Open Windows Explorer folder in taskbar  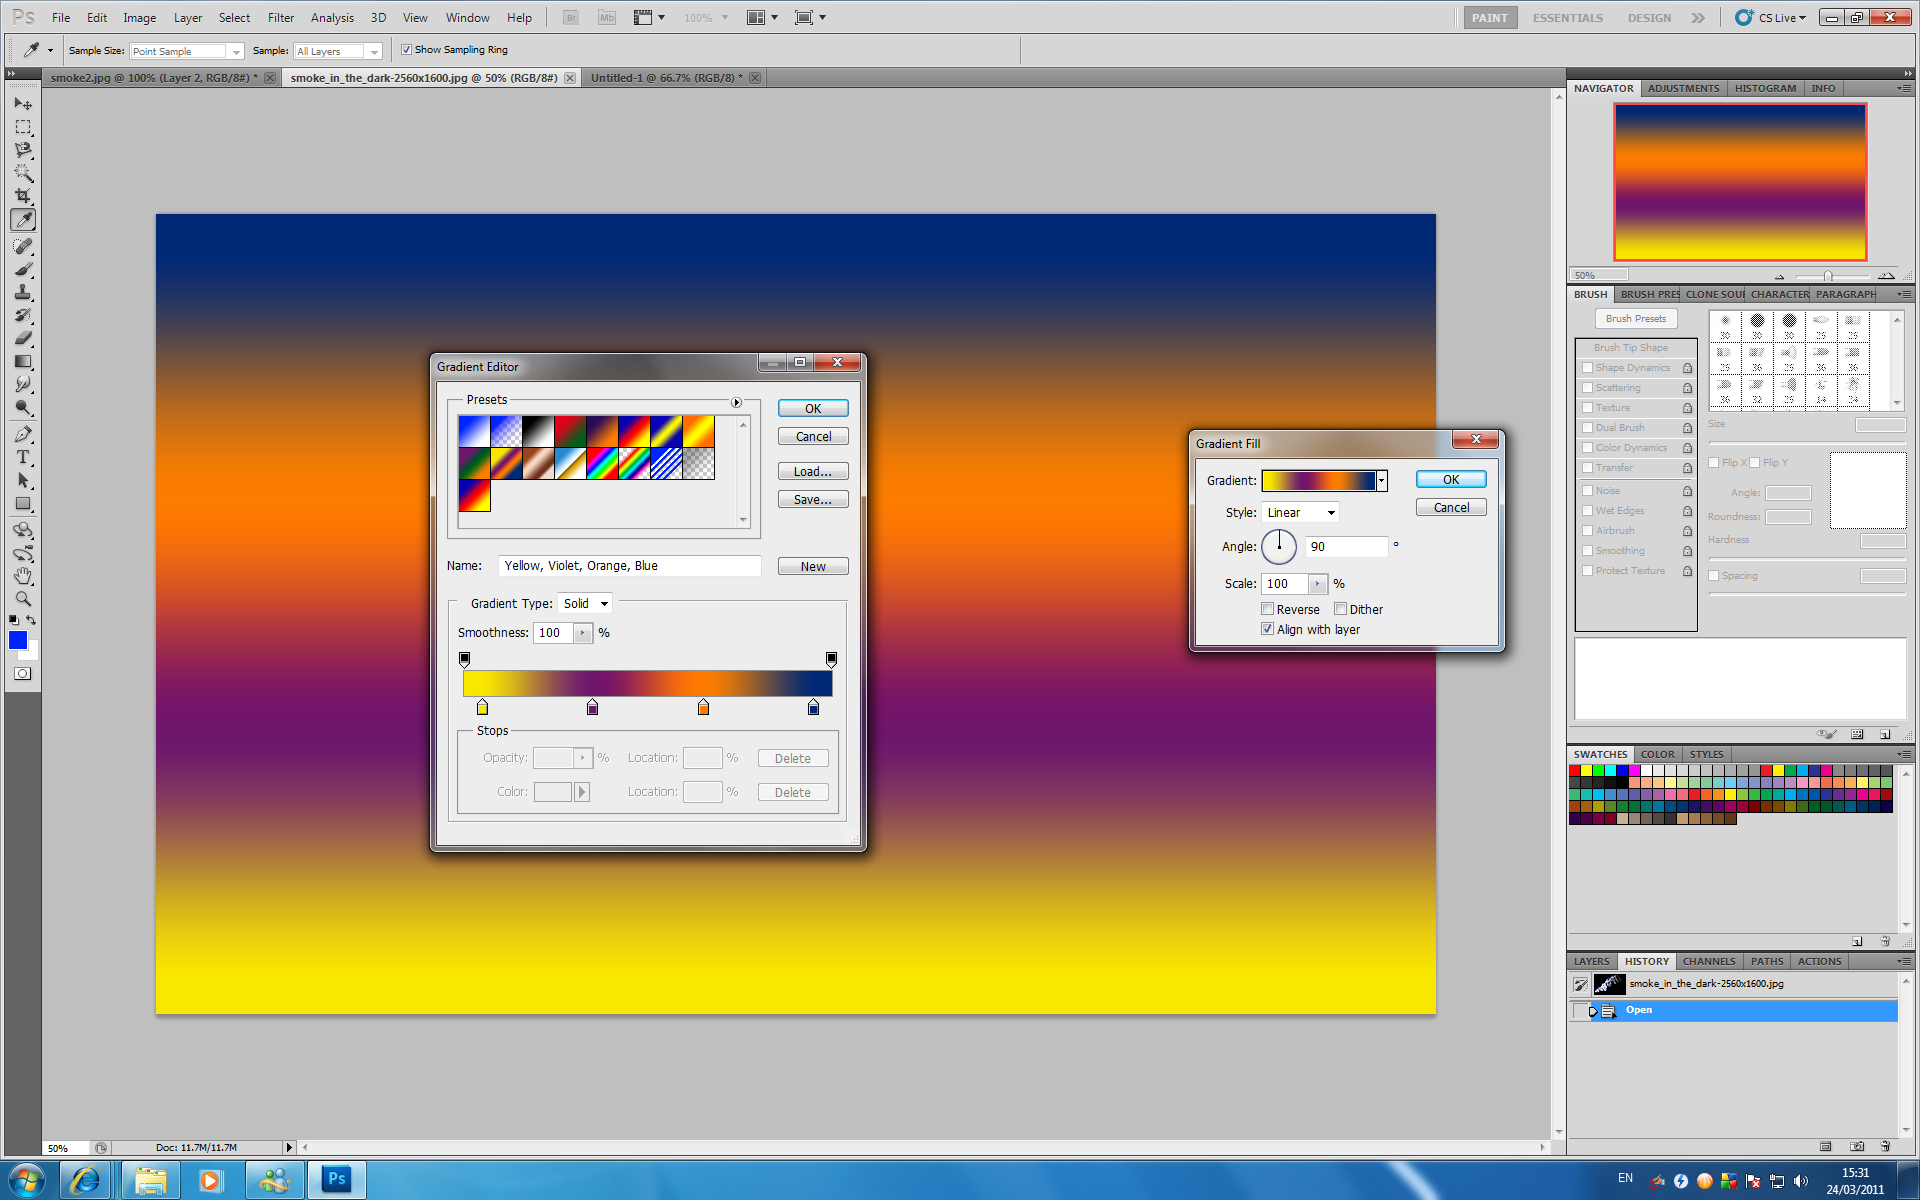tap(150, 1180)
